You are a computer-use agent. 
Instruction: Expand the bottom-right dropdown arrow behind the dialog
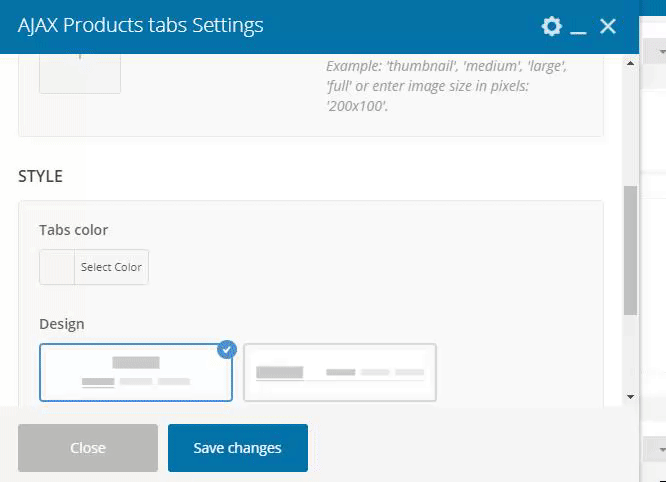point(661,449)
